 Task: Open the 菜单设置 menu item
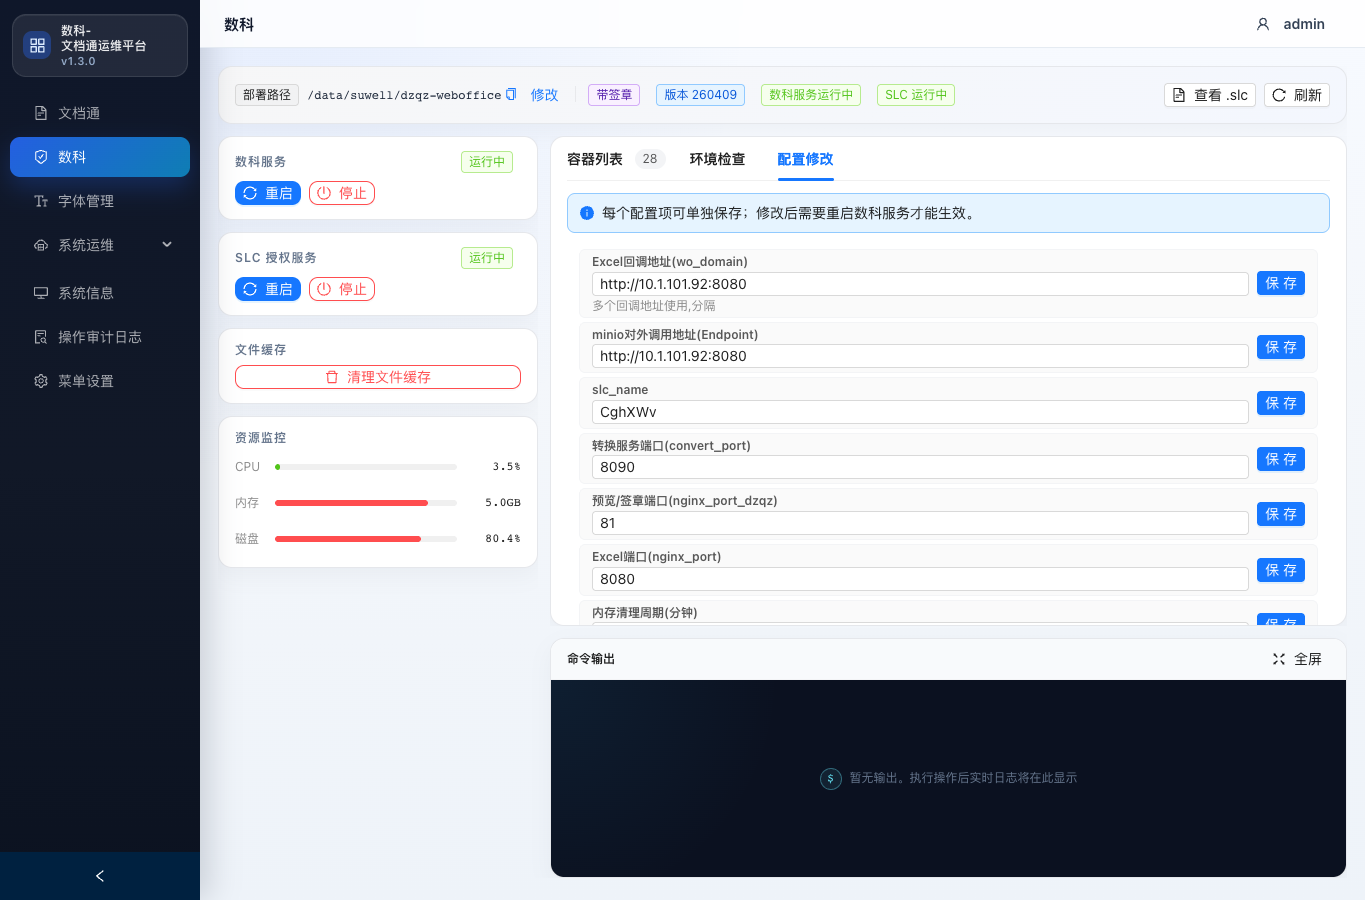click(x=100, y=381)
